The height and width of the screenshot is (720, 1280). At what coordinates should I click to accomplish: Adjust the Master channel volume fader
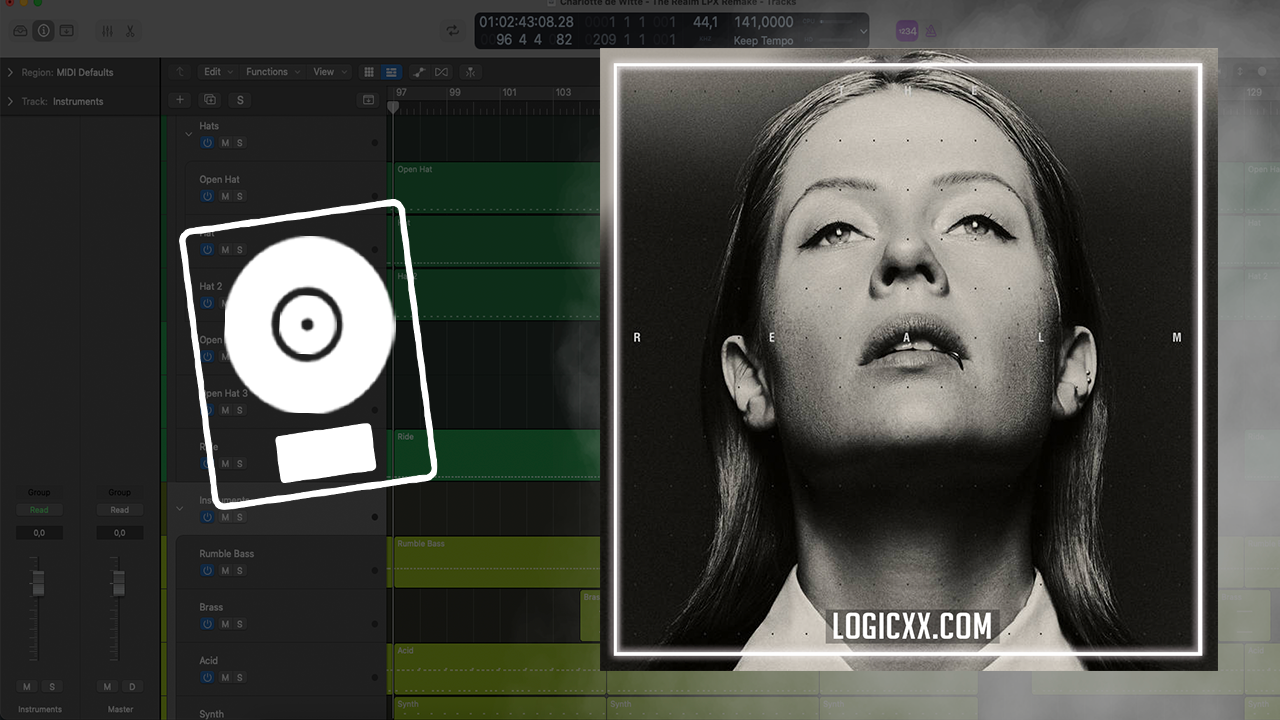tap(118, 583)
